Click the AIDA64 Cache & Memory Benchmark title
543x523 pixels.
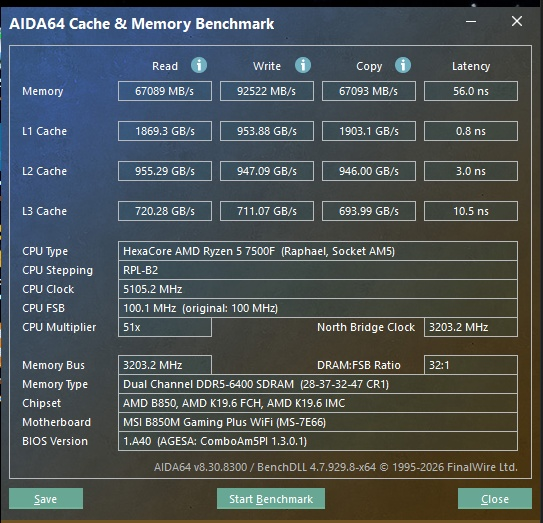click(x=142, y=24)
